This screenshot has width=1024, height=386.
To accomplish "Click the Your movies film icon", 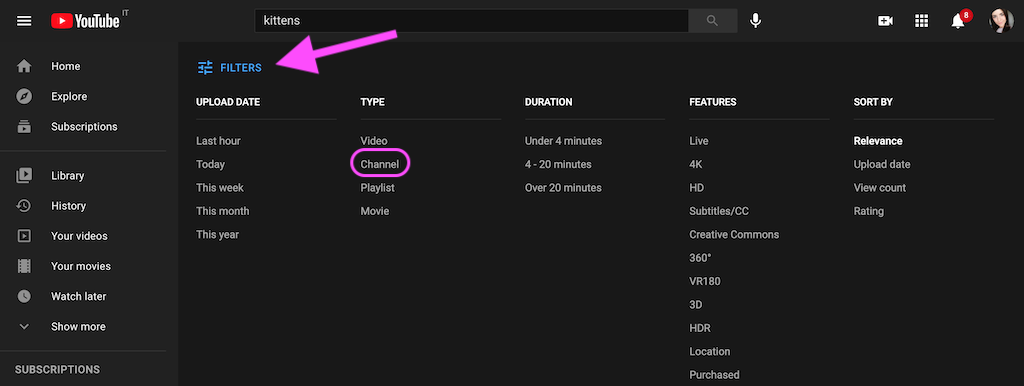I will 24,266.
